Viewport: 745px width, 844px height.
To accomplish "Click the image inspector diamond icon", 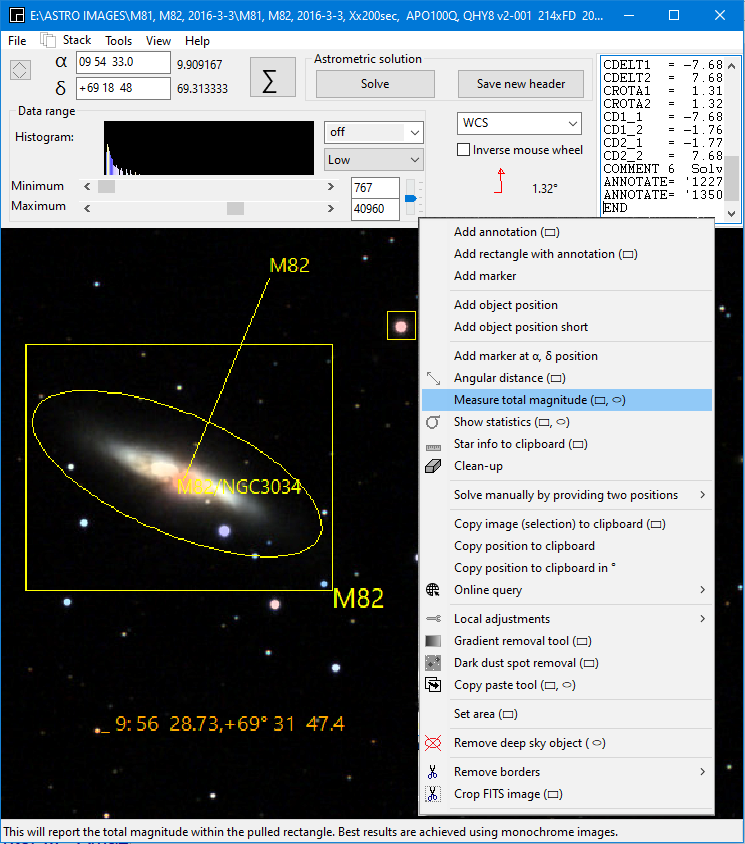I will coord(20,70).
